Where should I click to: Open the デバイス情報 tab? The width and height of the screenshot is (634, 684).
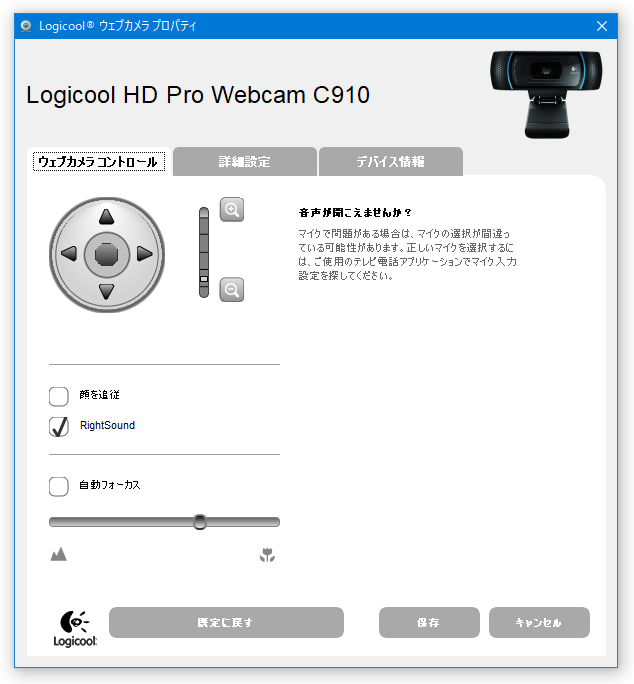(x=391, y=162)
